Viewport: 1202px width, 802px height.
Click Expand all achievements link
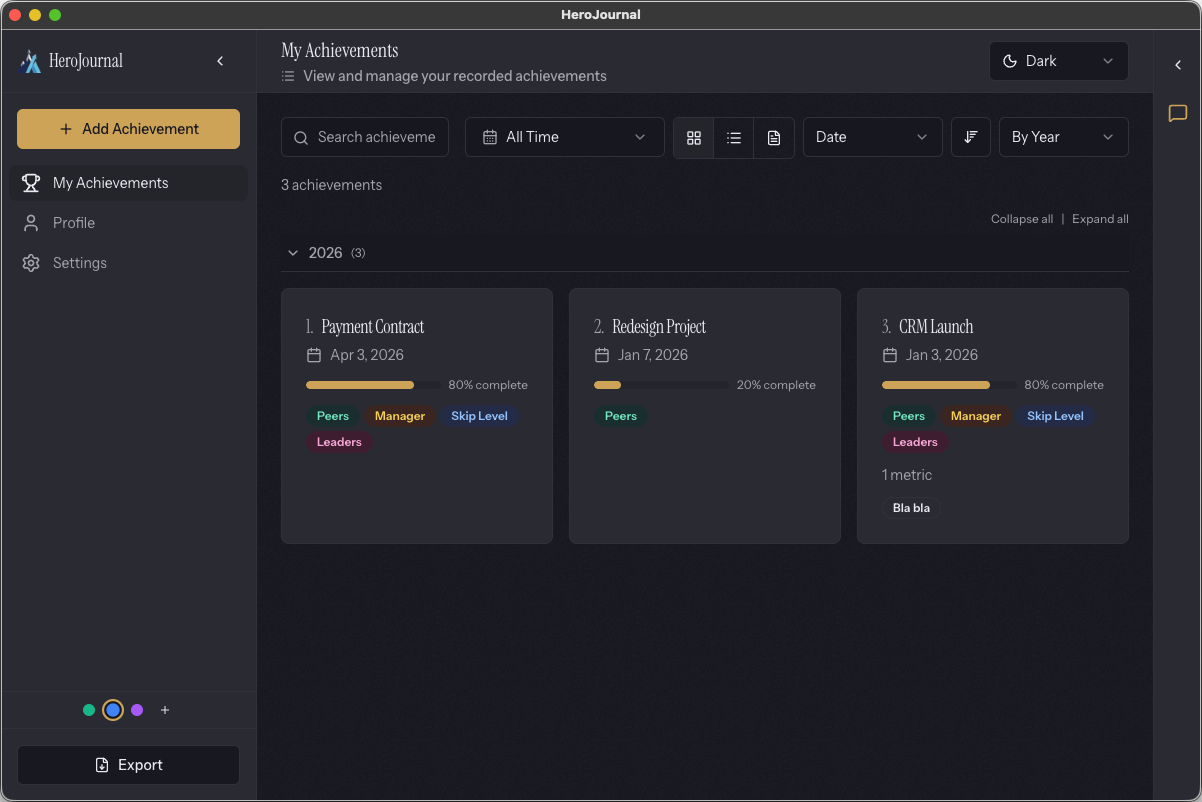[1100, 218]
